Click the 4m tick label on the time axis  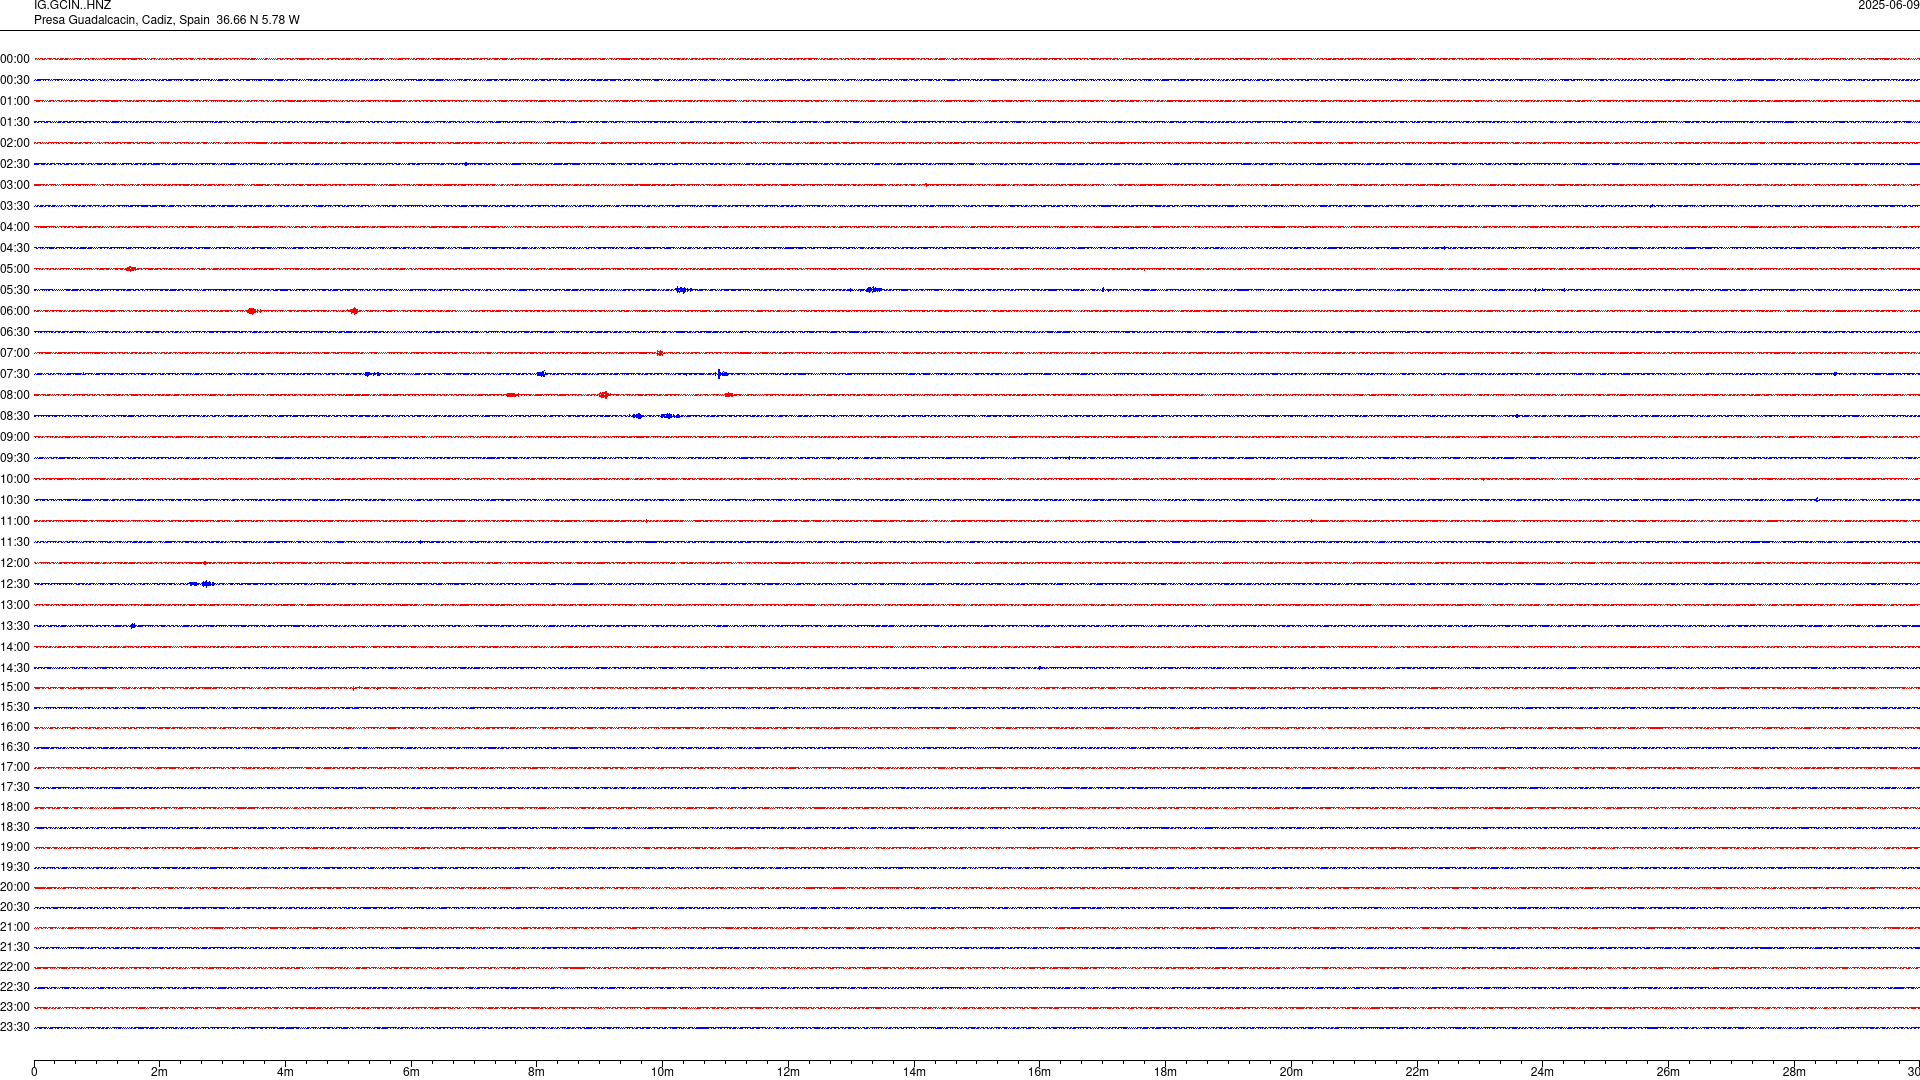[x=285, y=1072]
